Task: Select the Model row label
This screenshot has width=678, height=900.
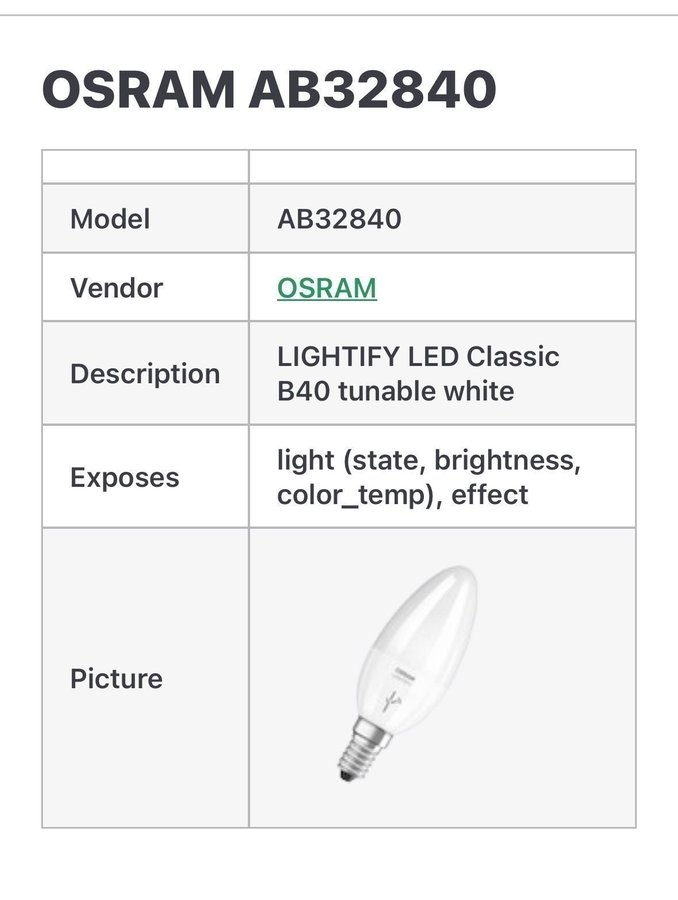Action: (x=110, y=219)
